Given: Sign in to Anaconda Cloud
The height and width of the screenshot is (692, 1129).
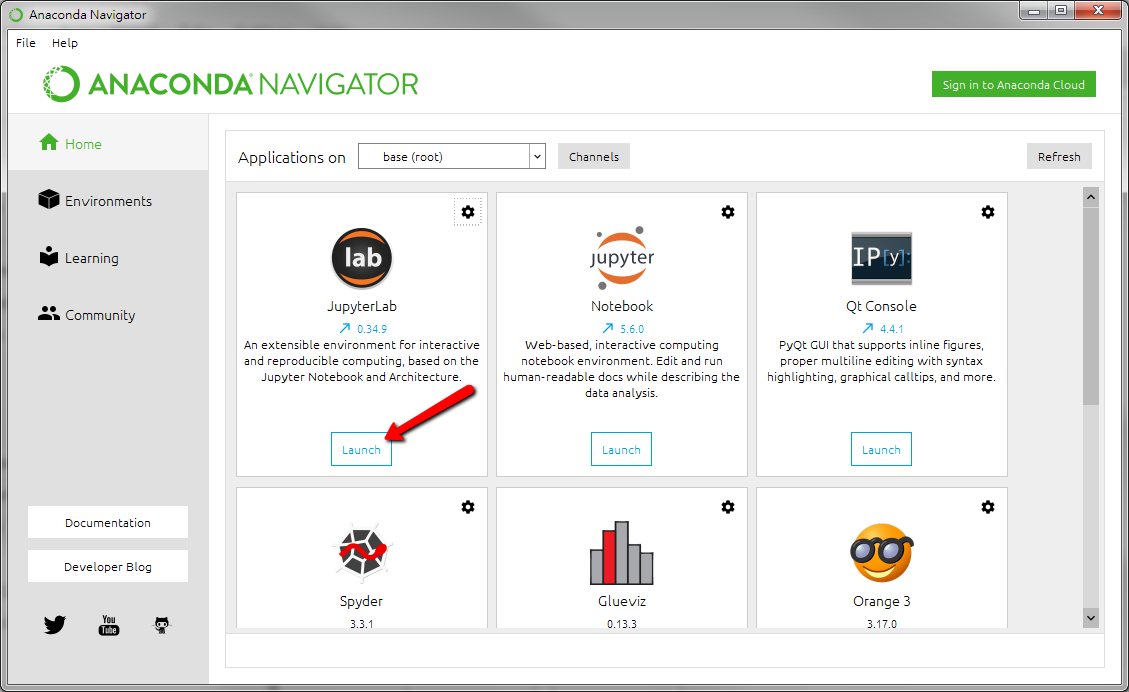Looking at the screenshot, I should (1014, 84).
